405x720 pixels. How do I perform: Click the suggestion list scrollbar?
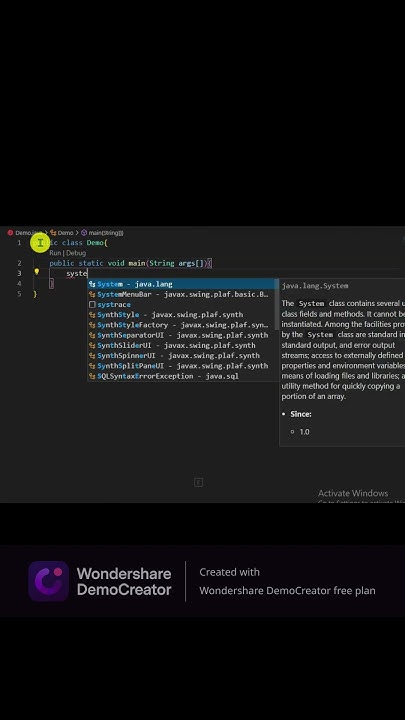point(277,304)
